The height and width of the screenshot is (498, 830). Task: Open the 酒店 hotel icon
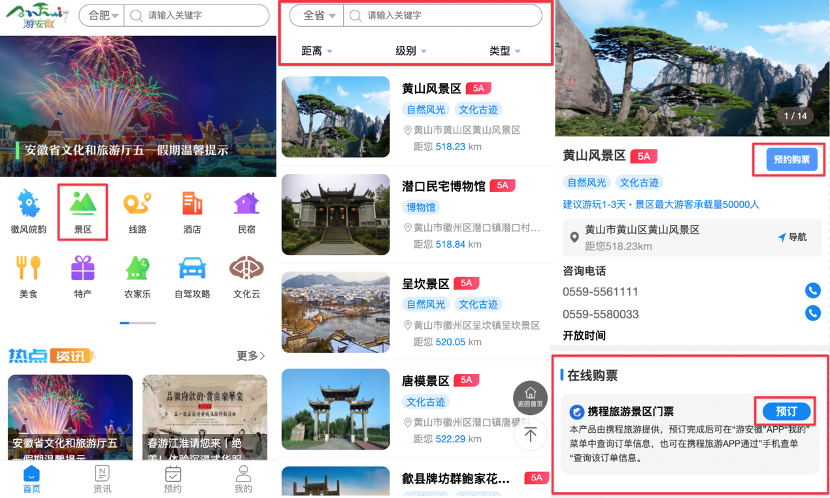coord(192,204)
